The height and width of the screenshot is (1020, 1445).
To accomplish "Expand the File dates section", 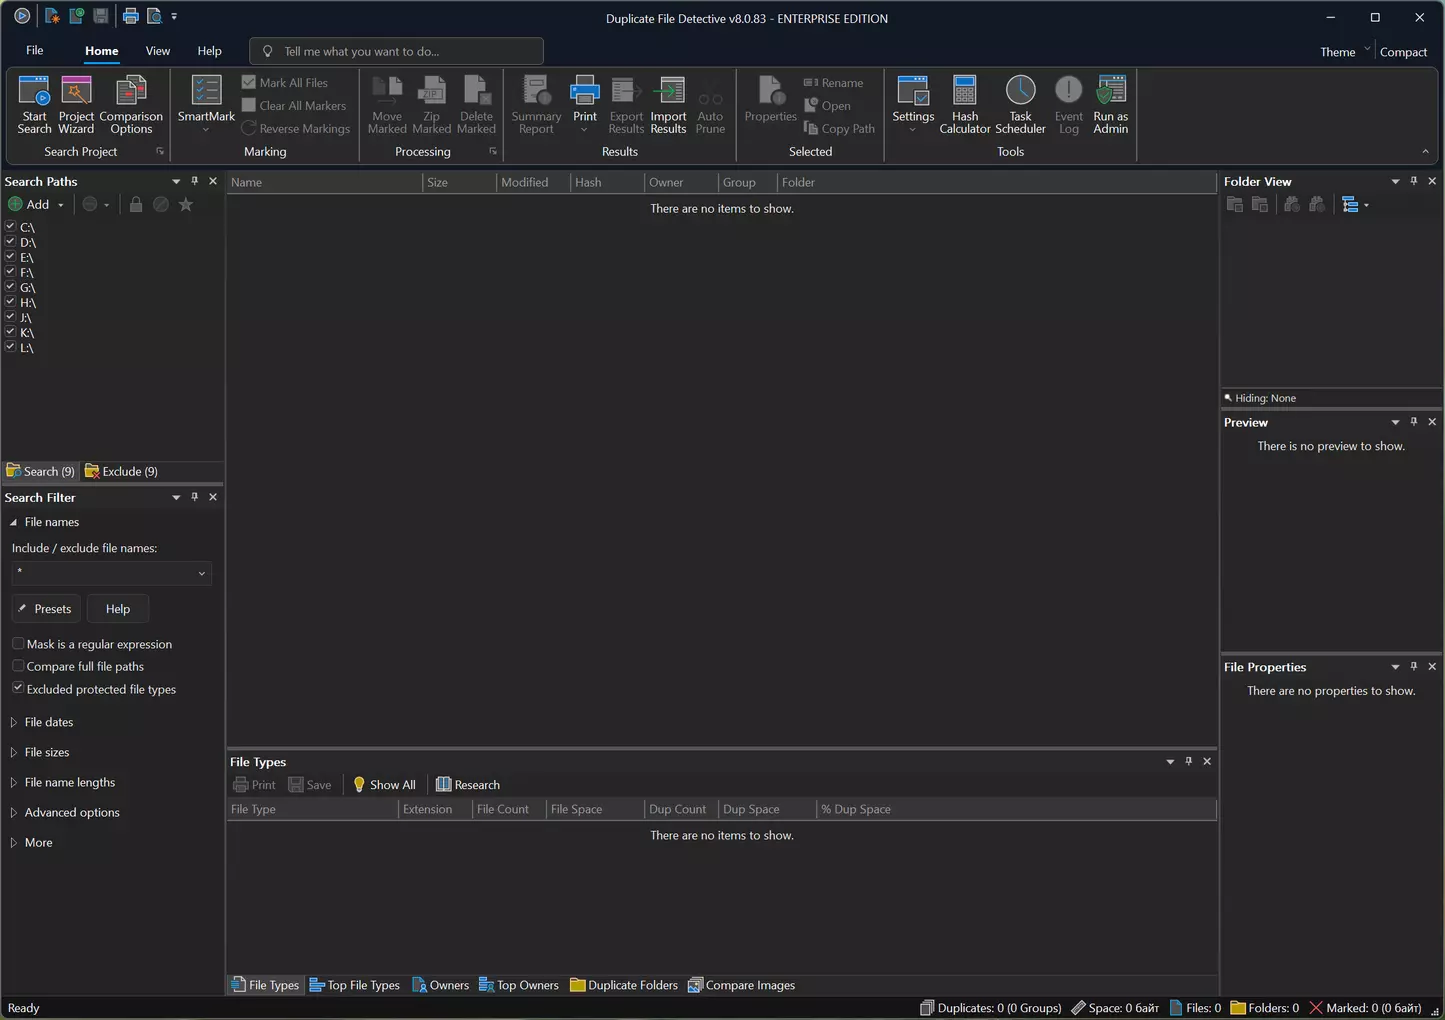I will 14,722.
